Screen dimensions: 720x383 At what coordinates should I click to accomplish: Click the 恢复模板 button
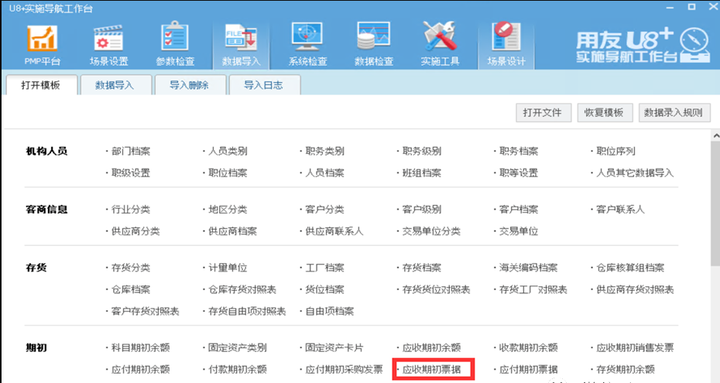pyautogui.click(x=604, y=113)
